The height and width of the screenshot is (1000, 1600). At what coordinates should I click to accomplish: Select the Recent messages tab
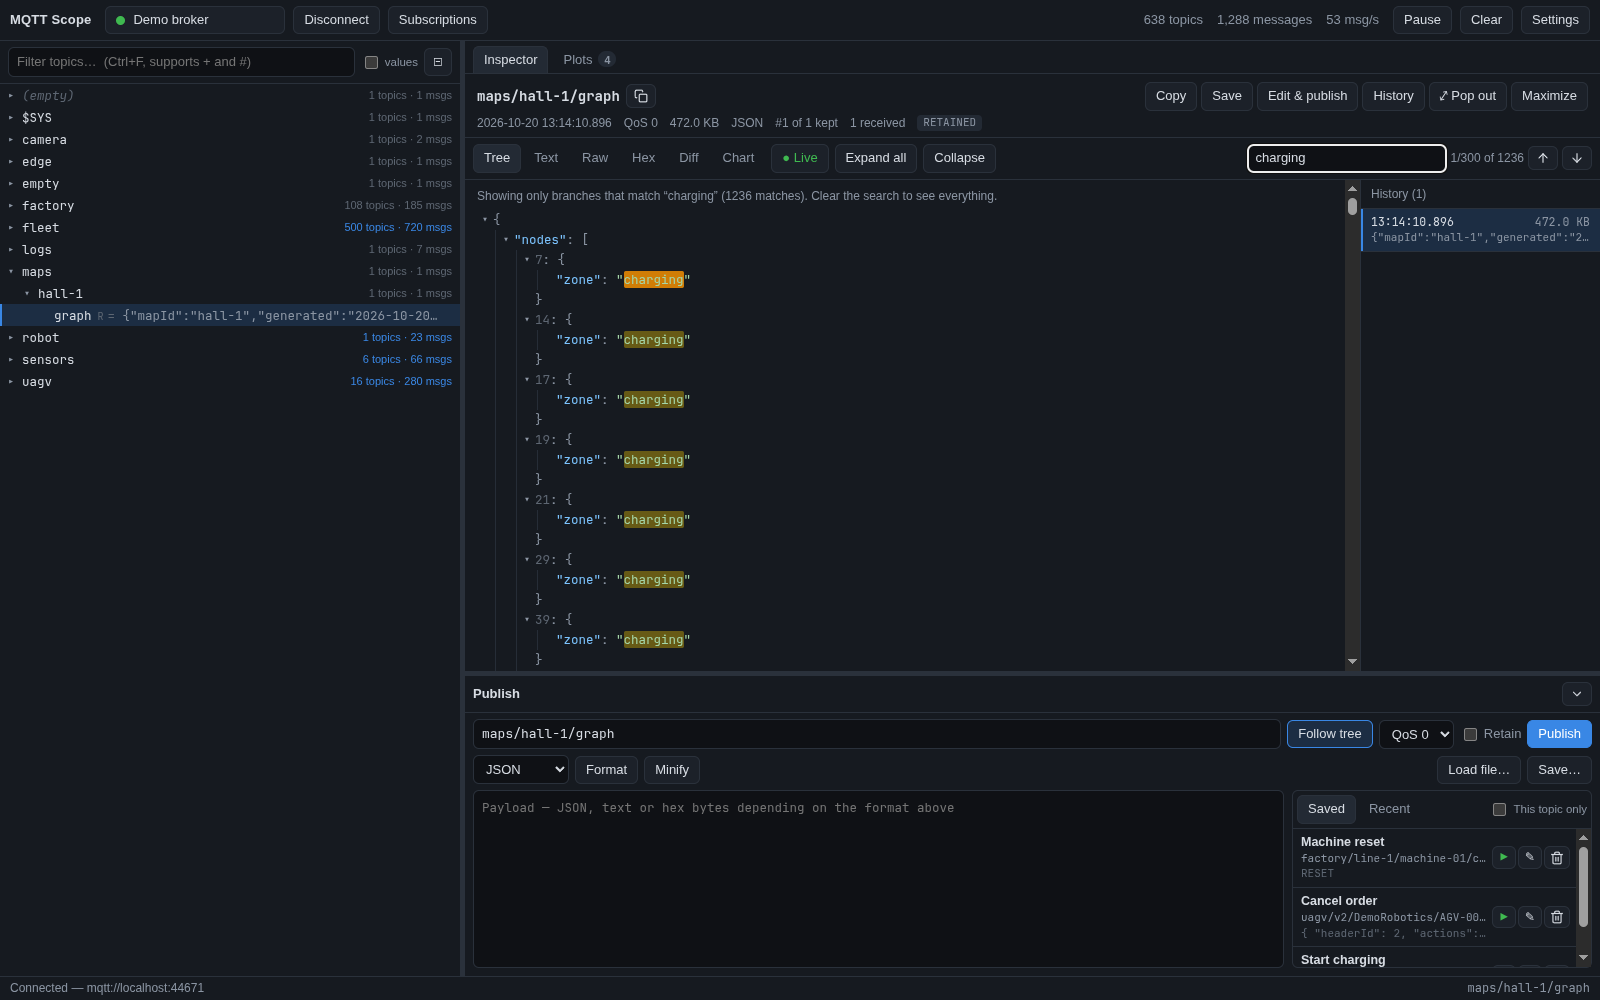click(1389, 809)
